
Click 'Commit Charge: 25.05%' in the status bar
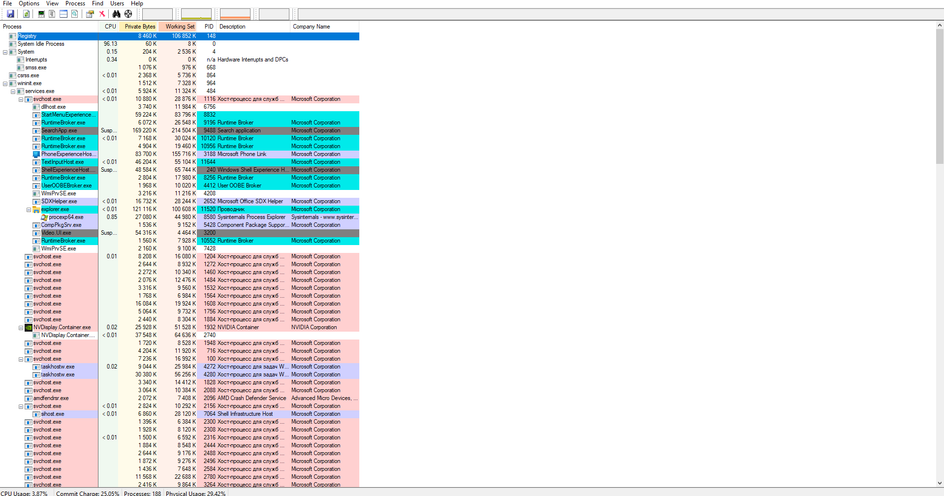pyautogui.click(x=87, y=493)
